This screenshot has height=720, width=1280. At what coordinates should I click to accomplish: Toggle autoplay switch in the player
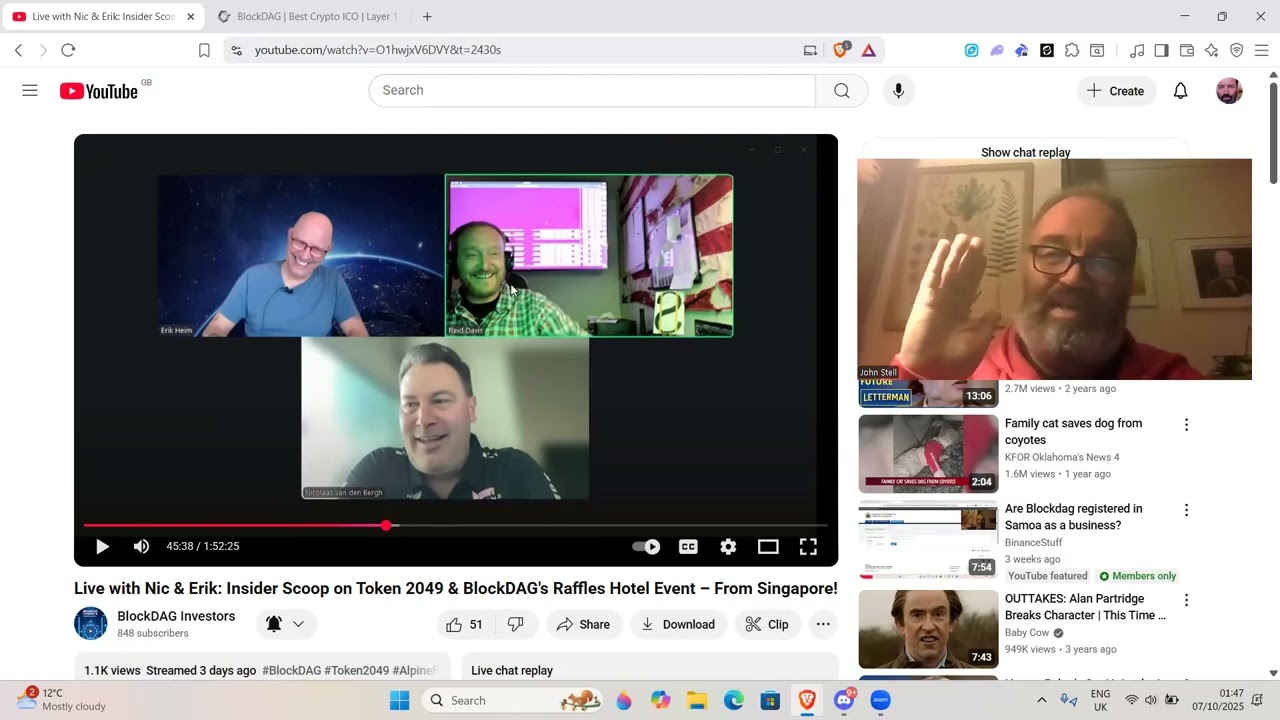click(646, 547)
